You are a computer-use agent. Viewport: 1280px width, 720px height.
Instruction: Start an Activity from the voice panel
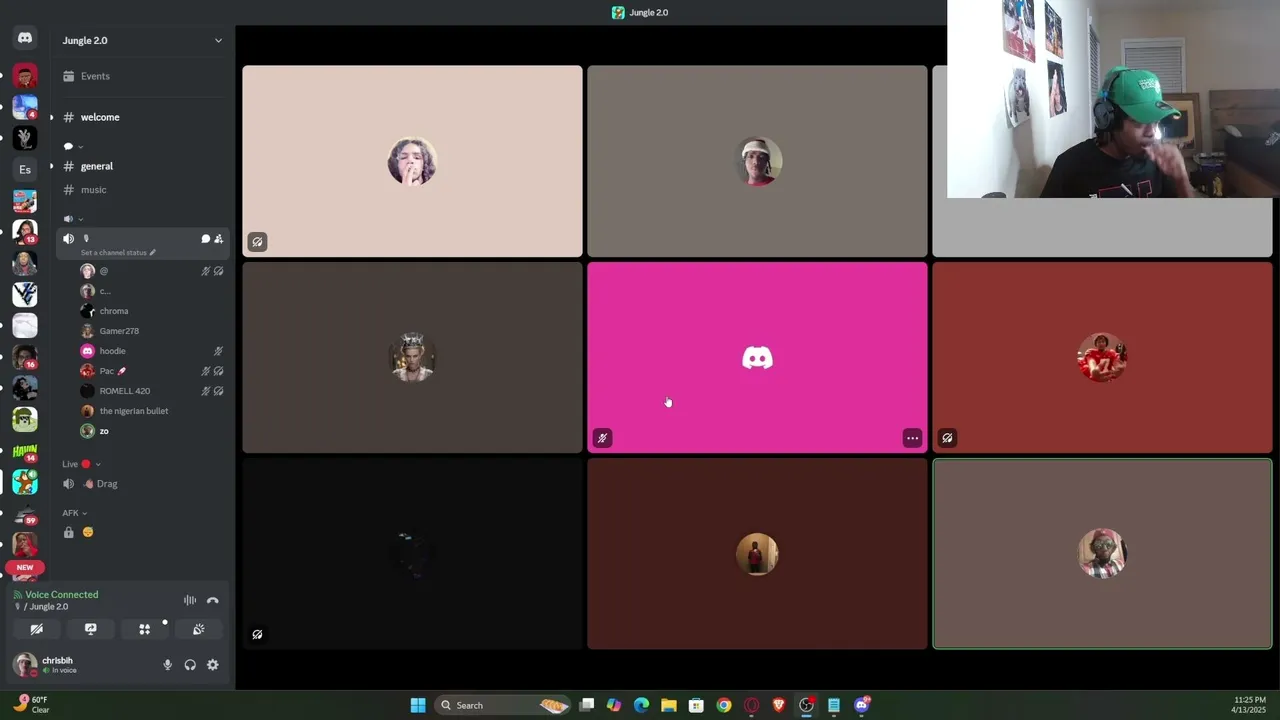point(144,629)
